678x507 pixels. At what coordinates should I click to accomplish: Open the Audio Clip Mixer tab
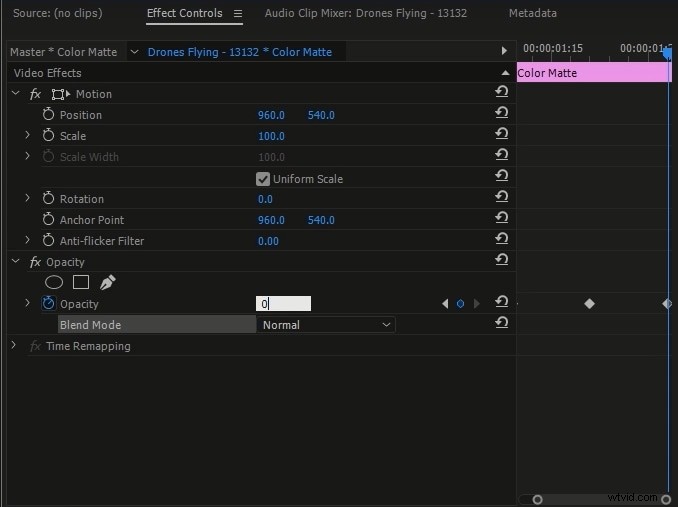[x=366, y=13]
